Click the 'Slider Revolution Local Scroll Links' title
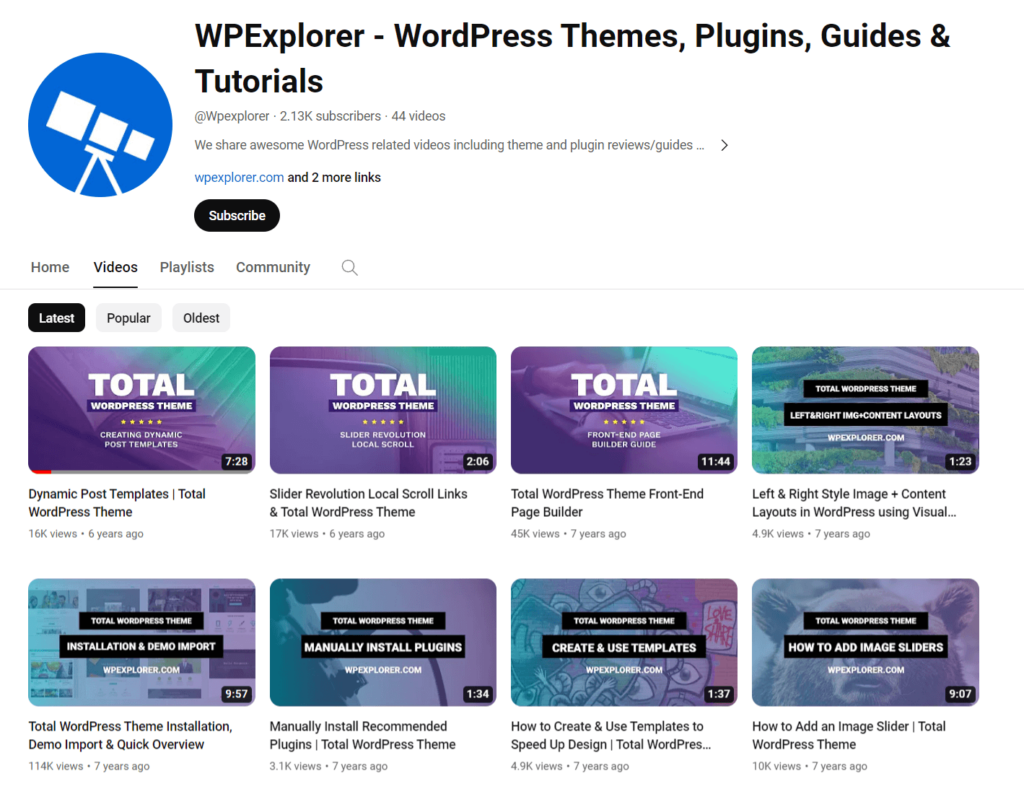This screenshot has width=1024, height=802. (x=368, y=503)
